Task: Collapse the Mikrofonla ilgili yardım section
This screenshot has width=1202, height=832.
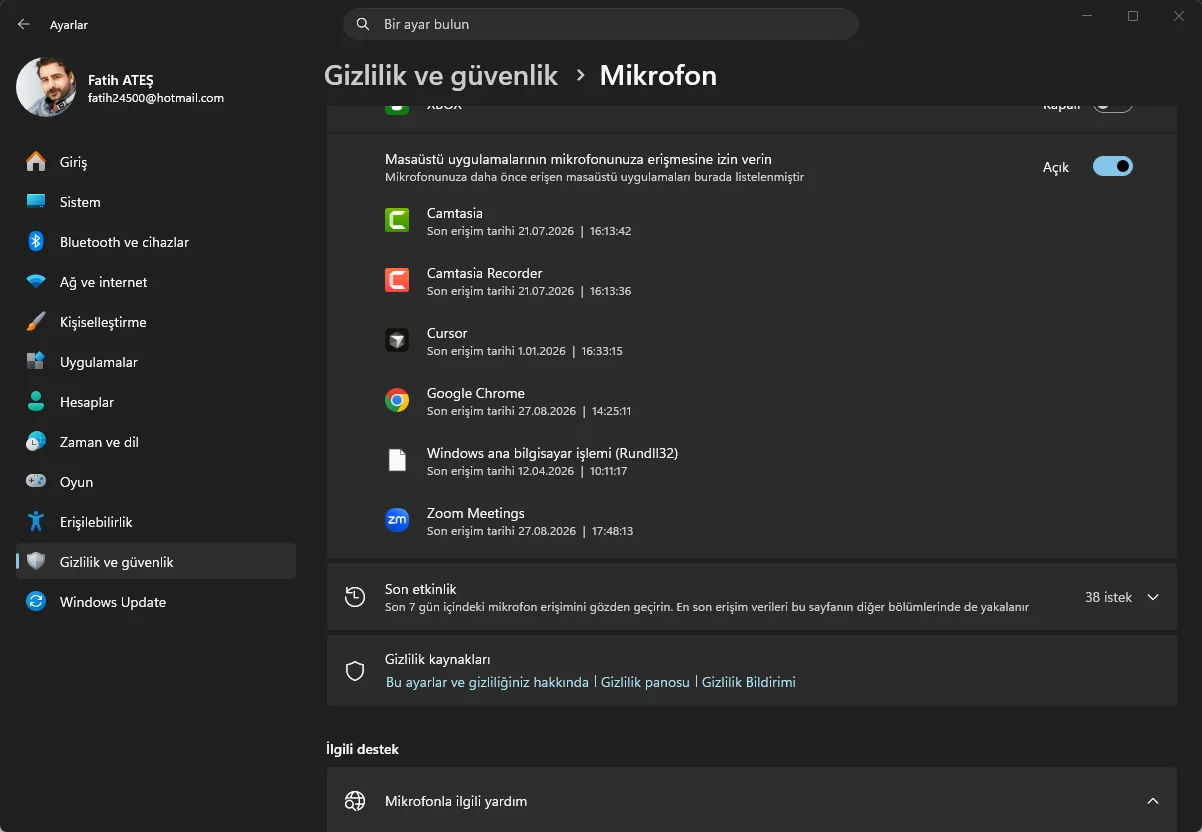Action: click(x=1153, y=801)
